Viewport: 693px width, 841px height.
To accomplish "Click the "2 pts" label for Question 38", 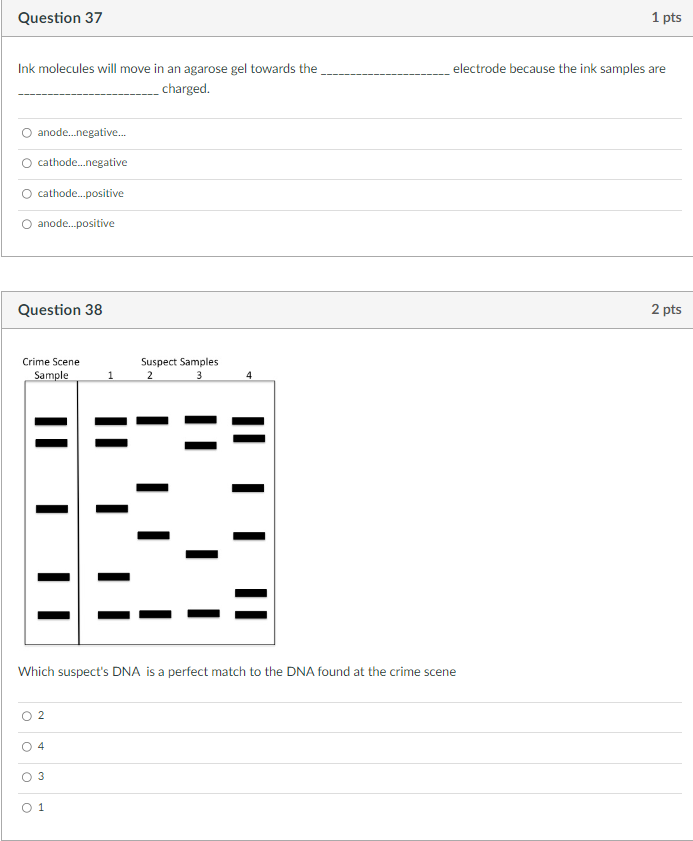I will (666, 309).
